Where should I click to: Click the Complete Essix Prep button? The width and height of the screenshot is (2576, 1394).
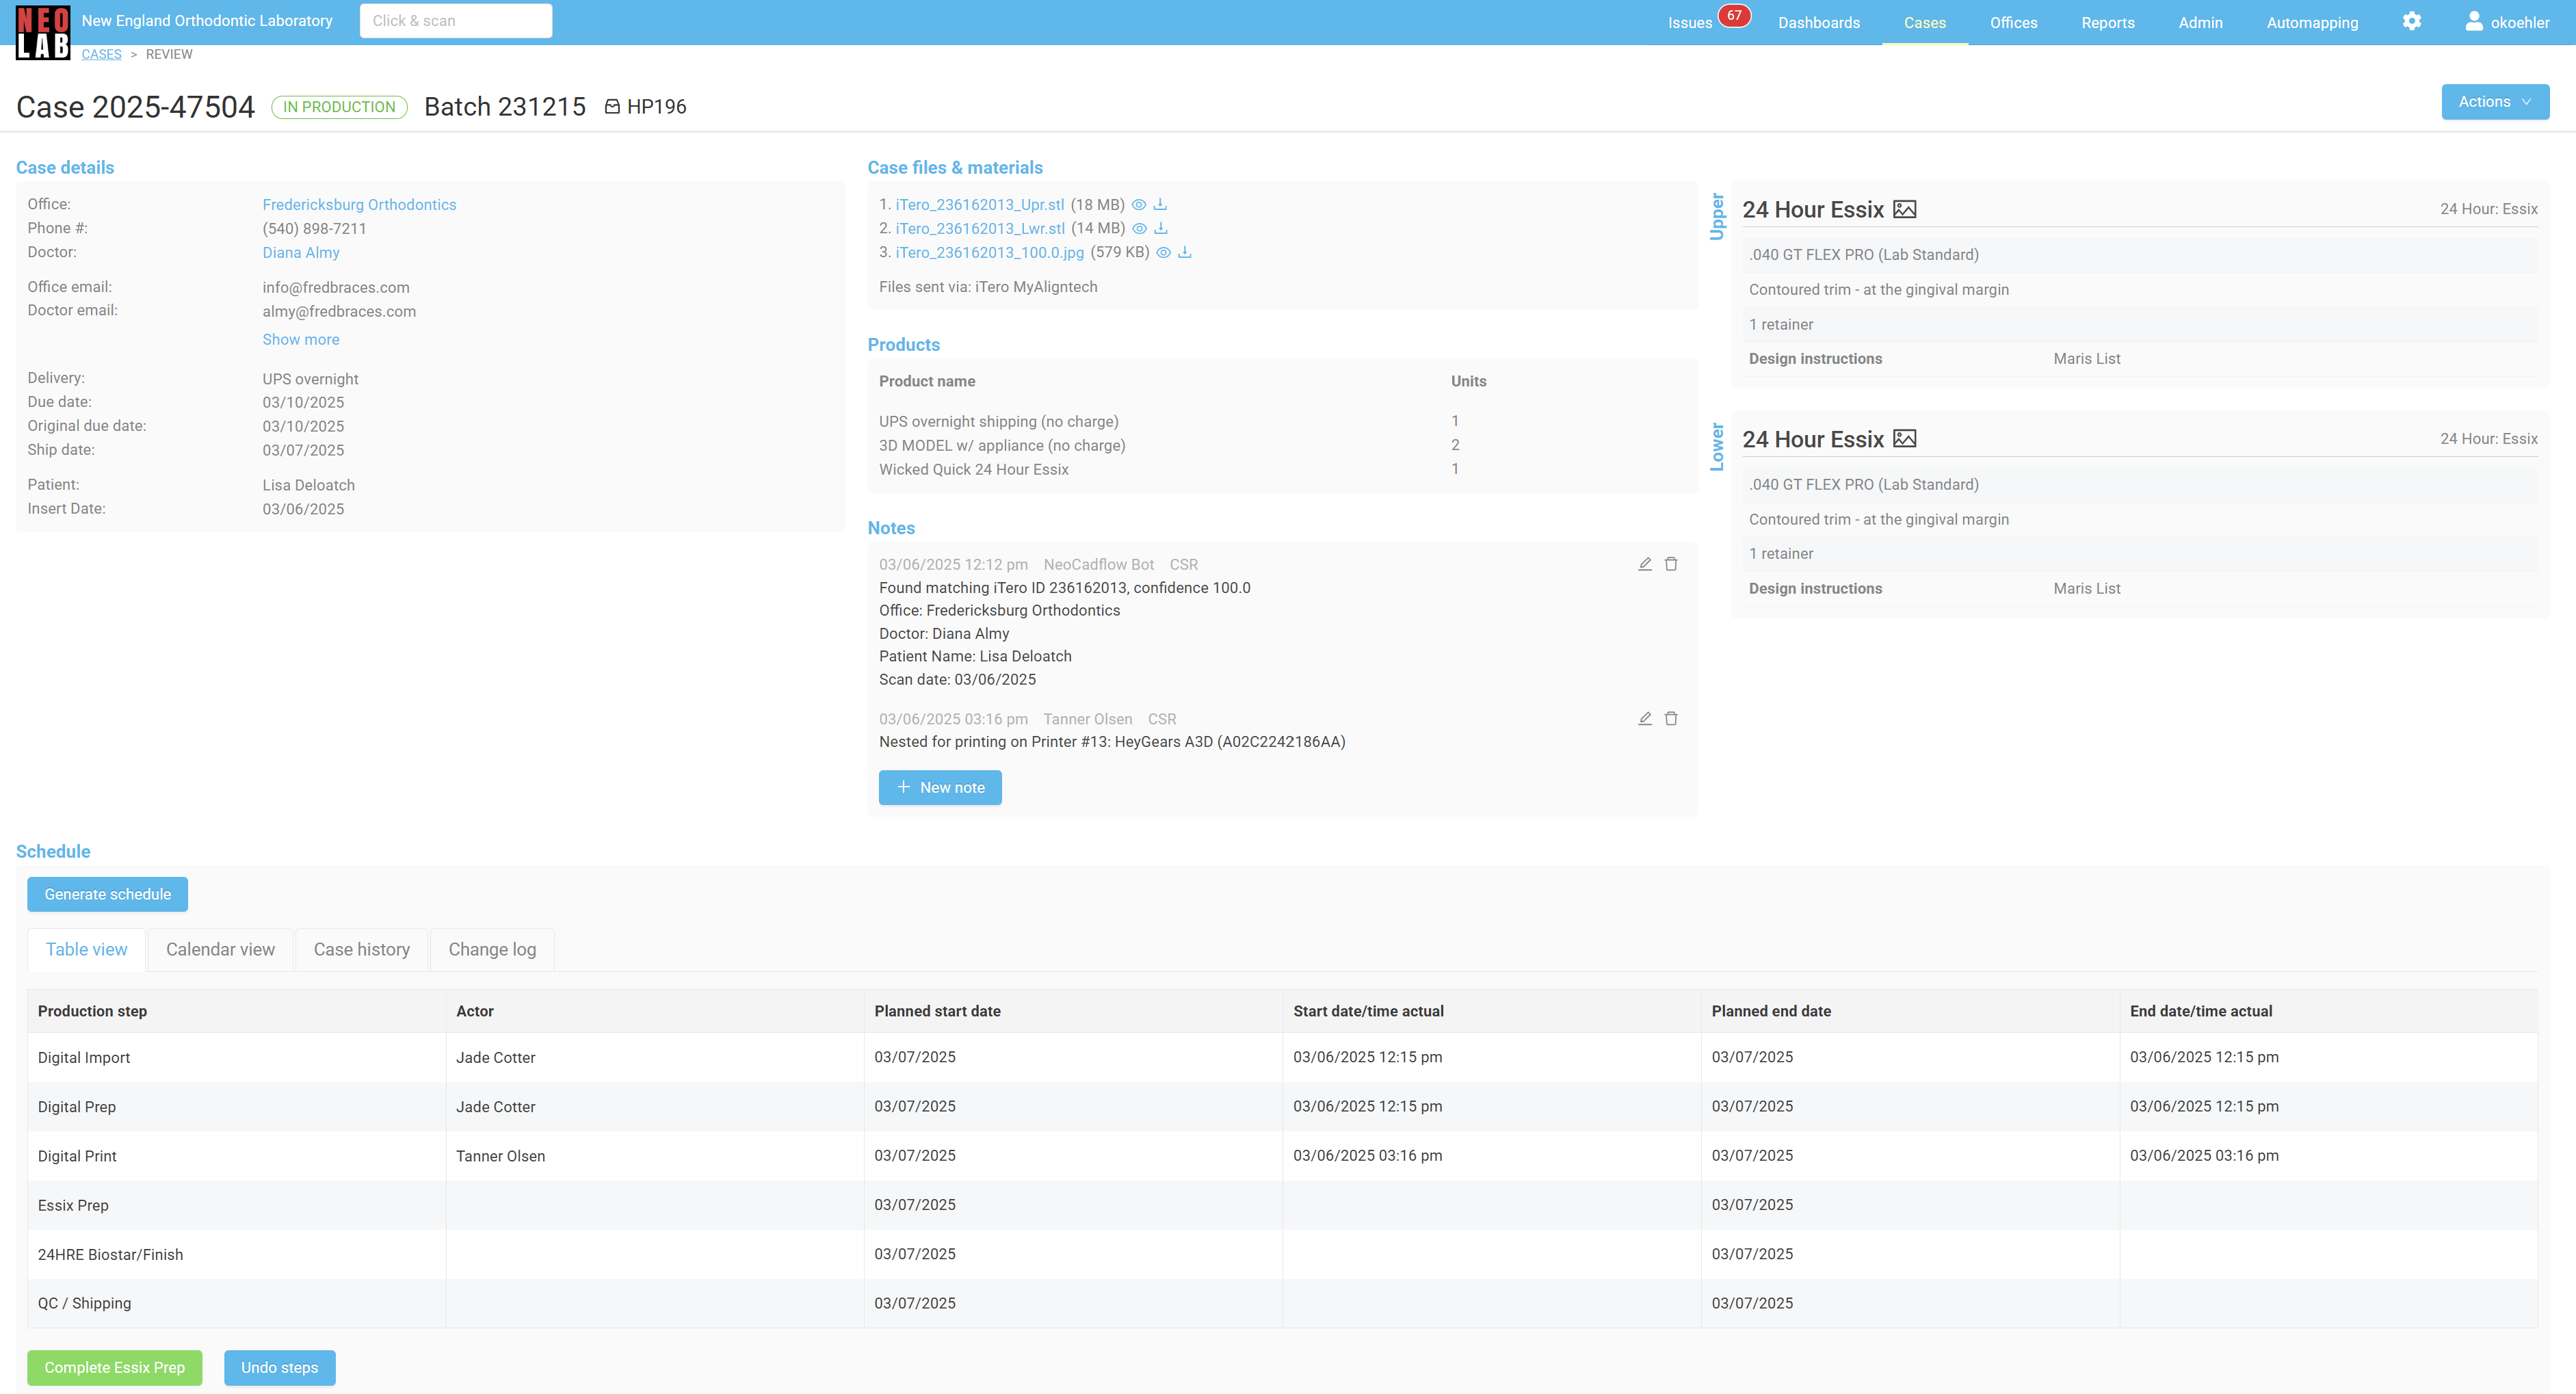[x=114, y=1367]
